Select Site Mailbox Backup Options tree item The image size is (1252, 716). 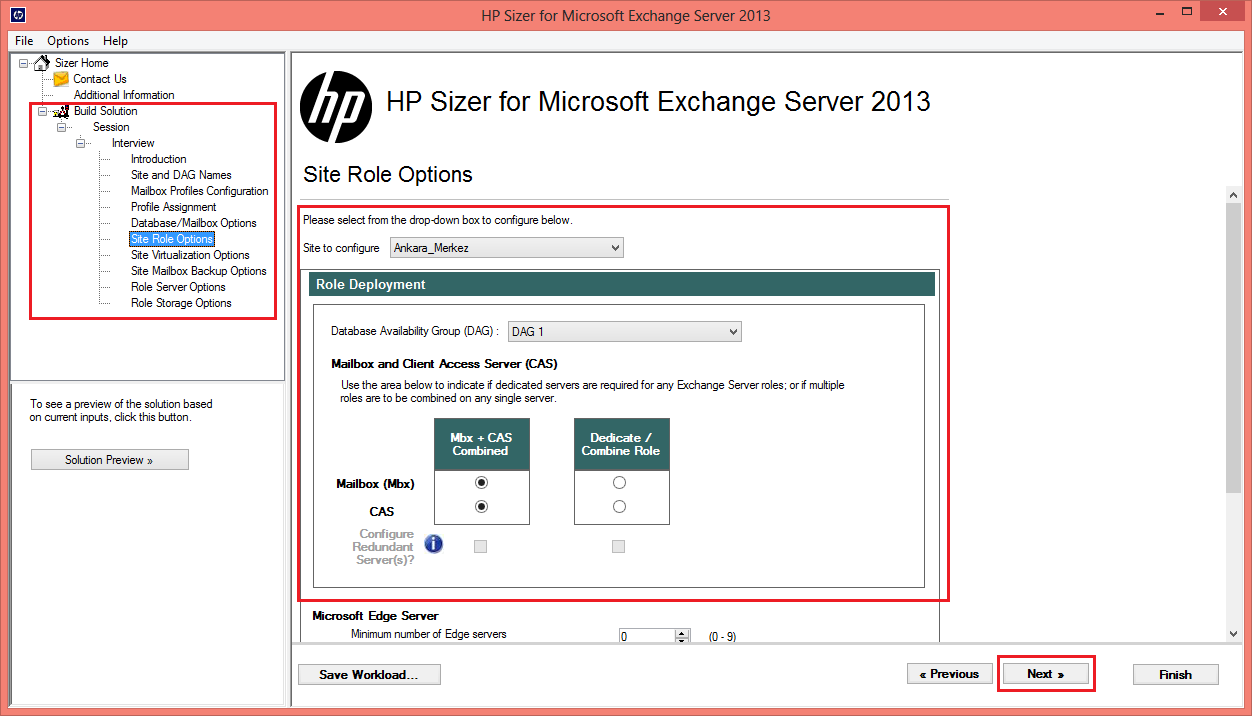pos(199,271)
